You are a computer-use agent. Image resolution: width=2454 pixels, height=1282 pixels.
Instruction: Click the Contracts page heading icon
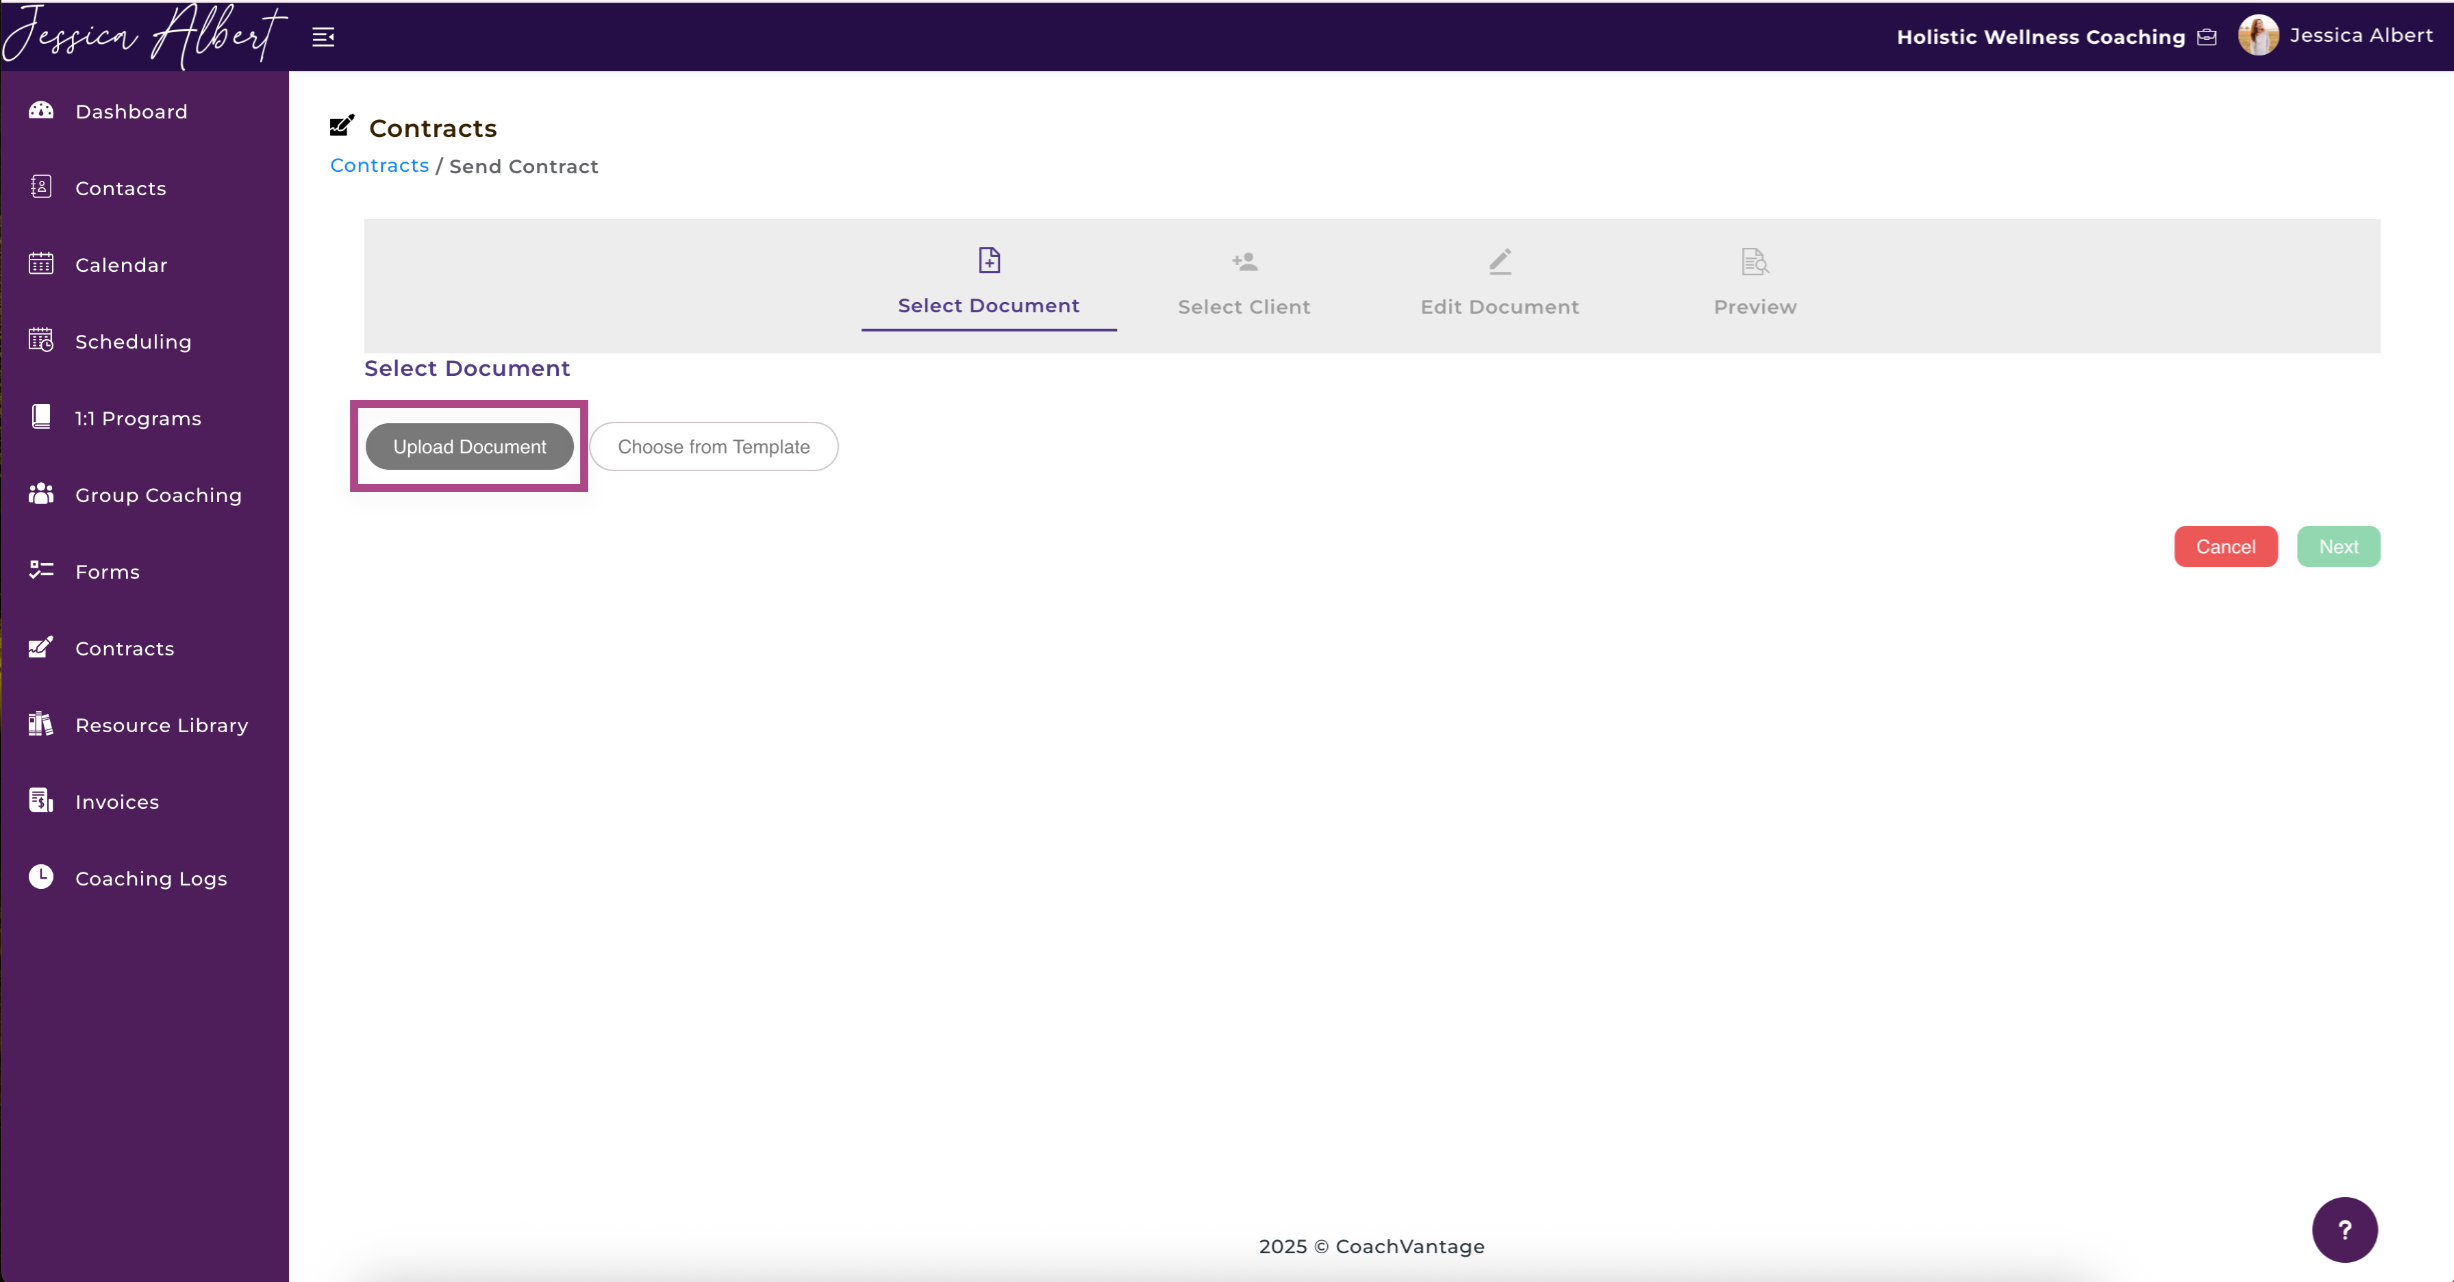[x=342, y=126]
